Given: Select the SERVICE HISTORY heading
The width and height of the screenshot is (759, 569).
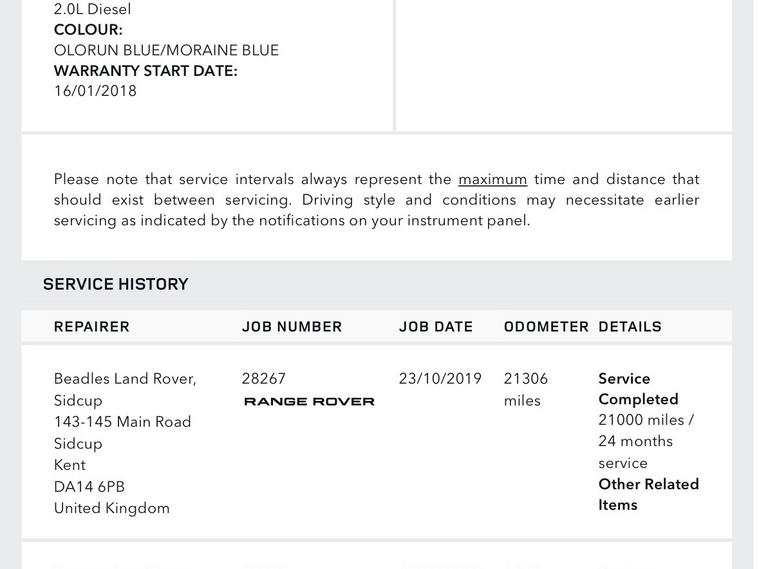Looking at the screenshot, I should click(116, 284).
